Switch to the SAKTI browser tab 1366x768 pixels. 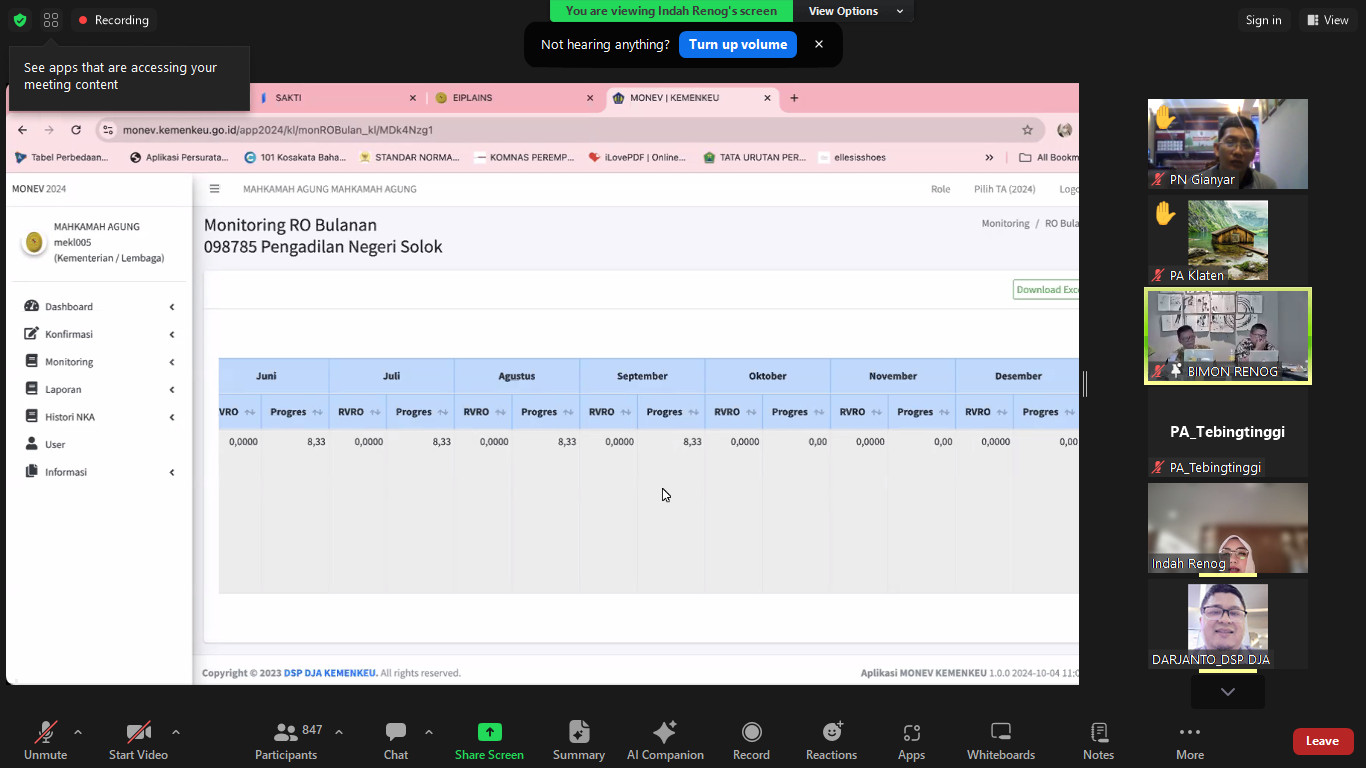click(x=335, y=98)
